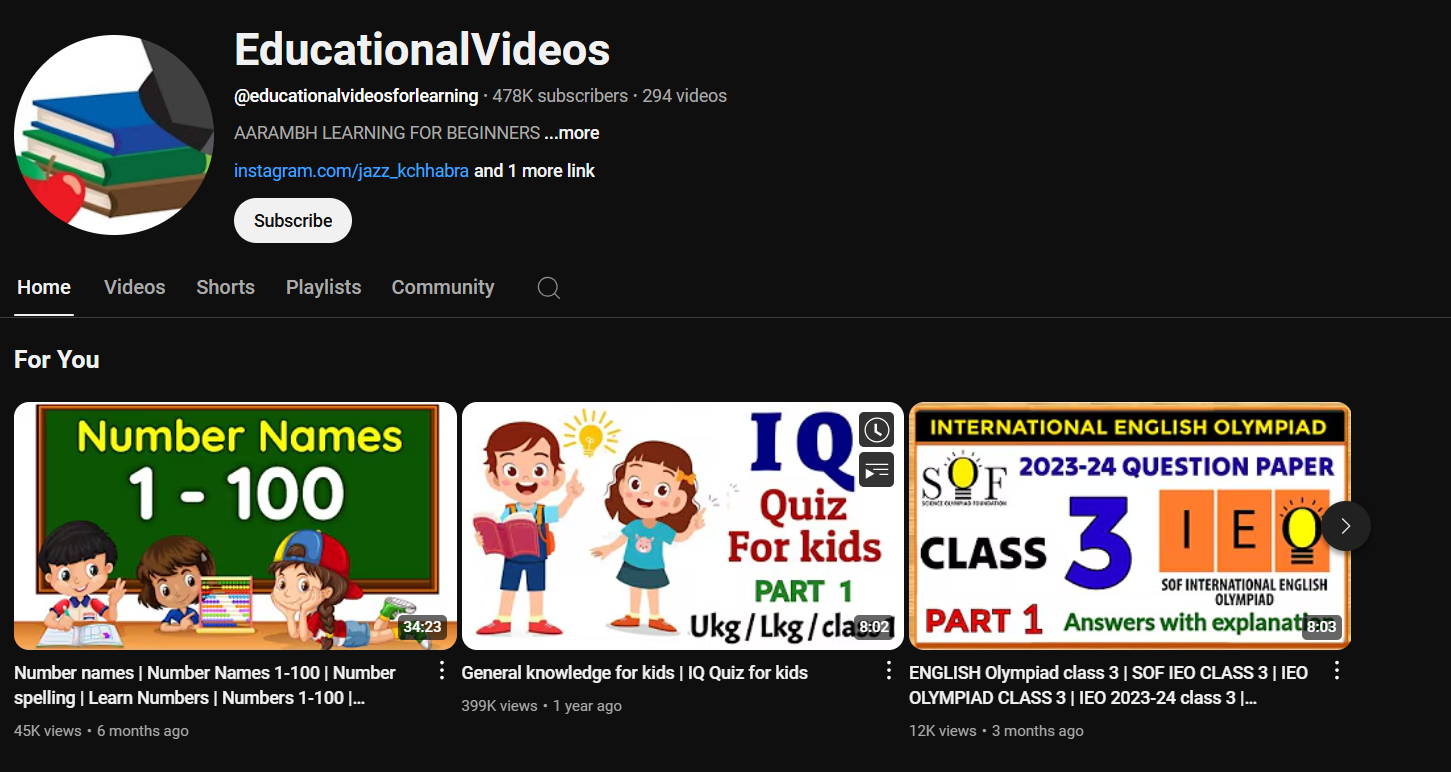Click '45K views • 6 months ago' text
This screenshot has width=1451, height=772.
pos(101,731)
